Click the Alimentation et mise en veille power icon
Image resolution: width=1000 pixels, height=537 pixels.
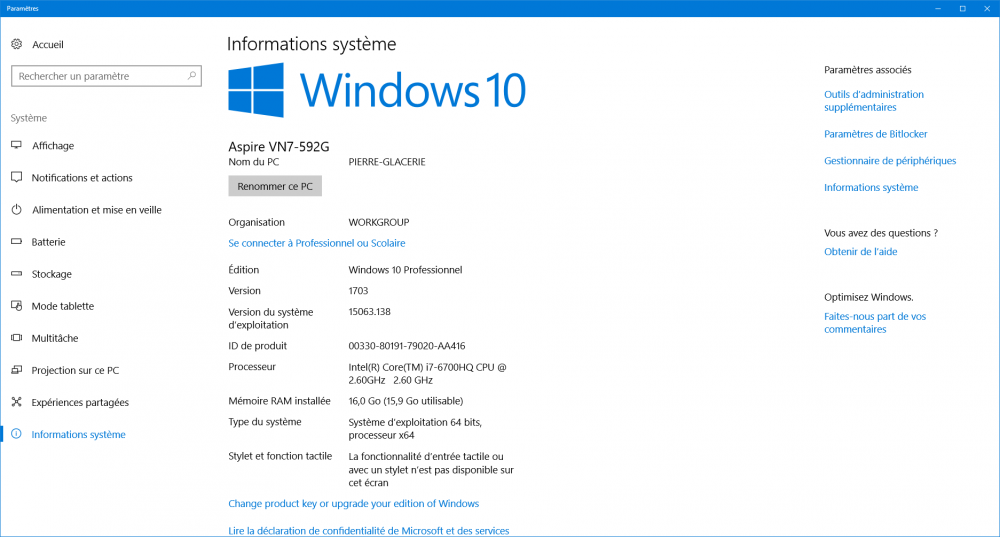(x=16, y=210)
